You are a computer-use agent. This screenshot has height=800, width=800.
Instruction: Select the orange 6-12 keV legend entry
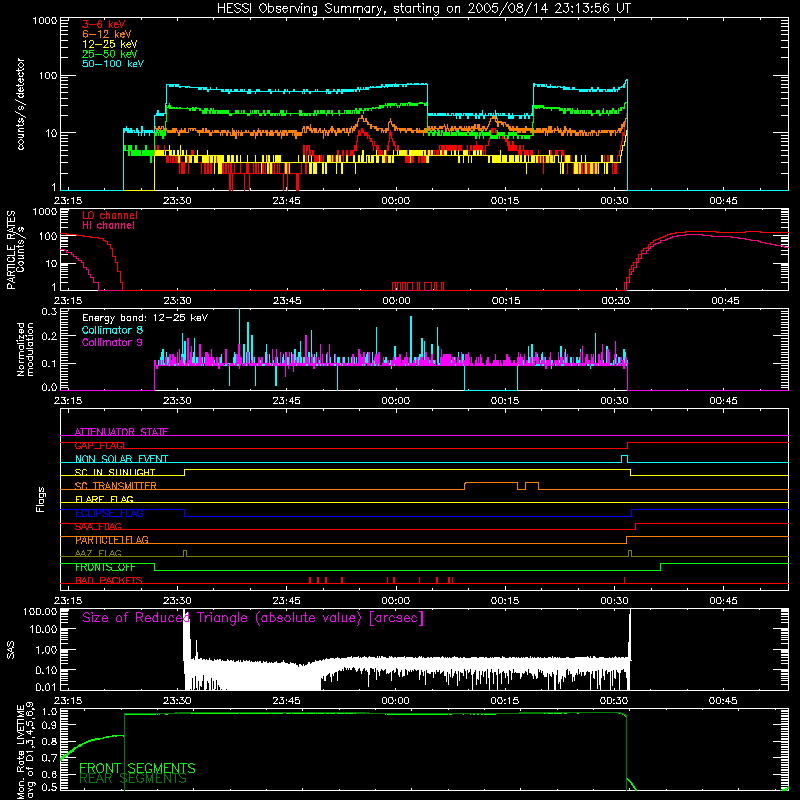click(107, 34)
